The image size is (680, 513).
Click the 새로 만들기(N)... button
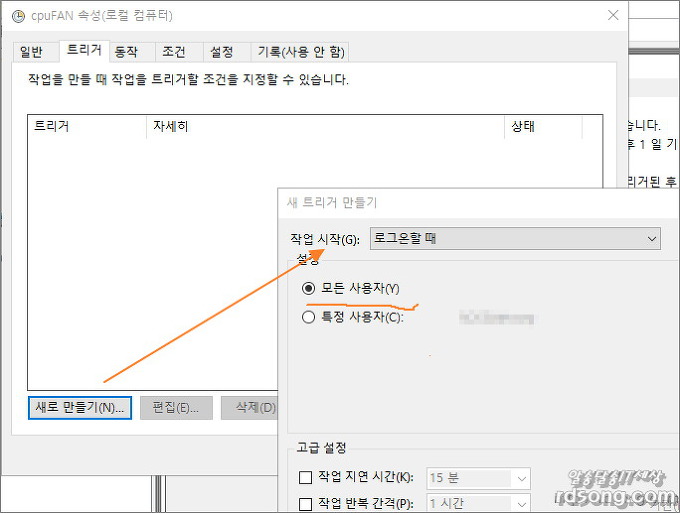pos(80,408)
